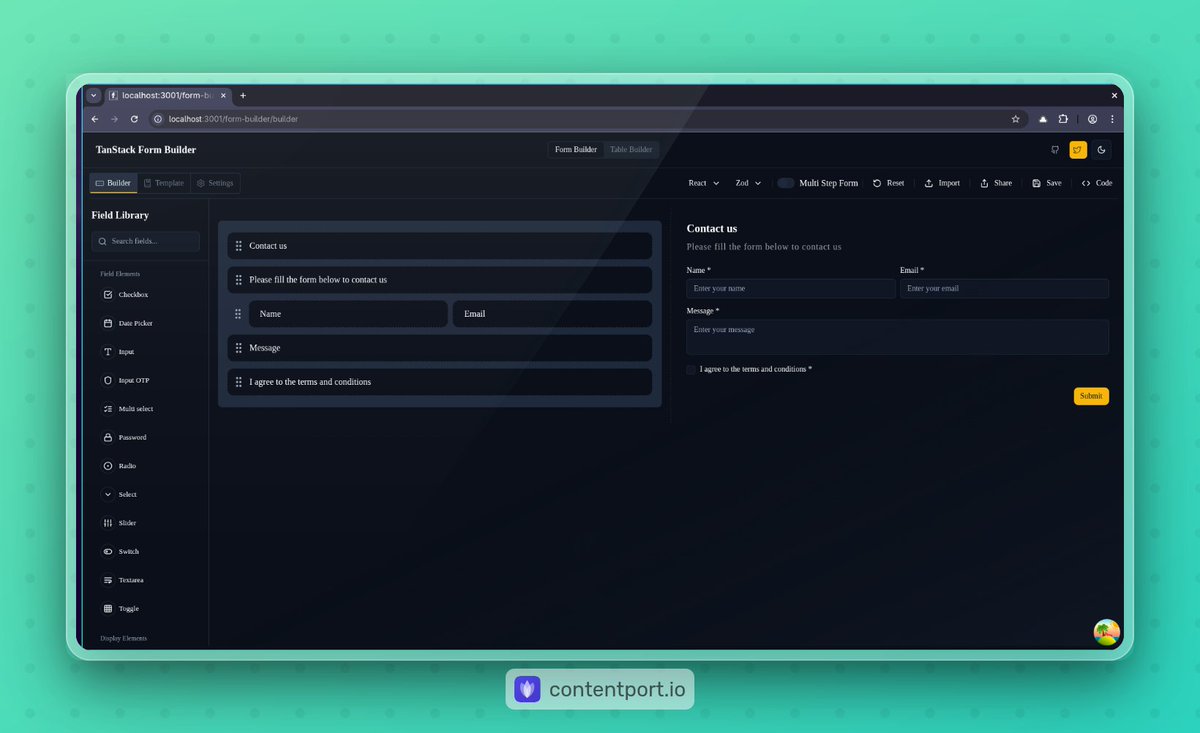Click the 'Enter your name' input
Screen dimensions: 1200x733
tap(791, 288)
